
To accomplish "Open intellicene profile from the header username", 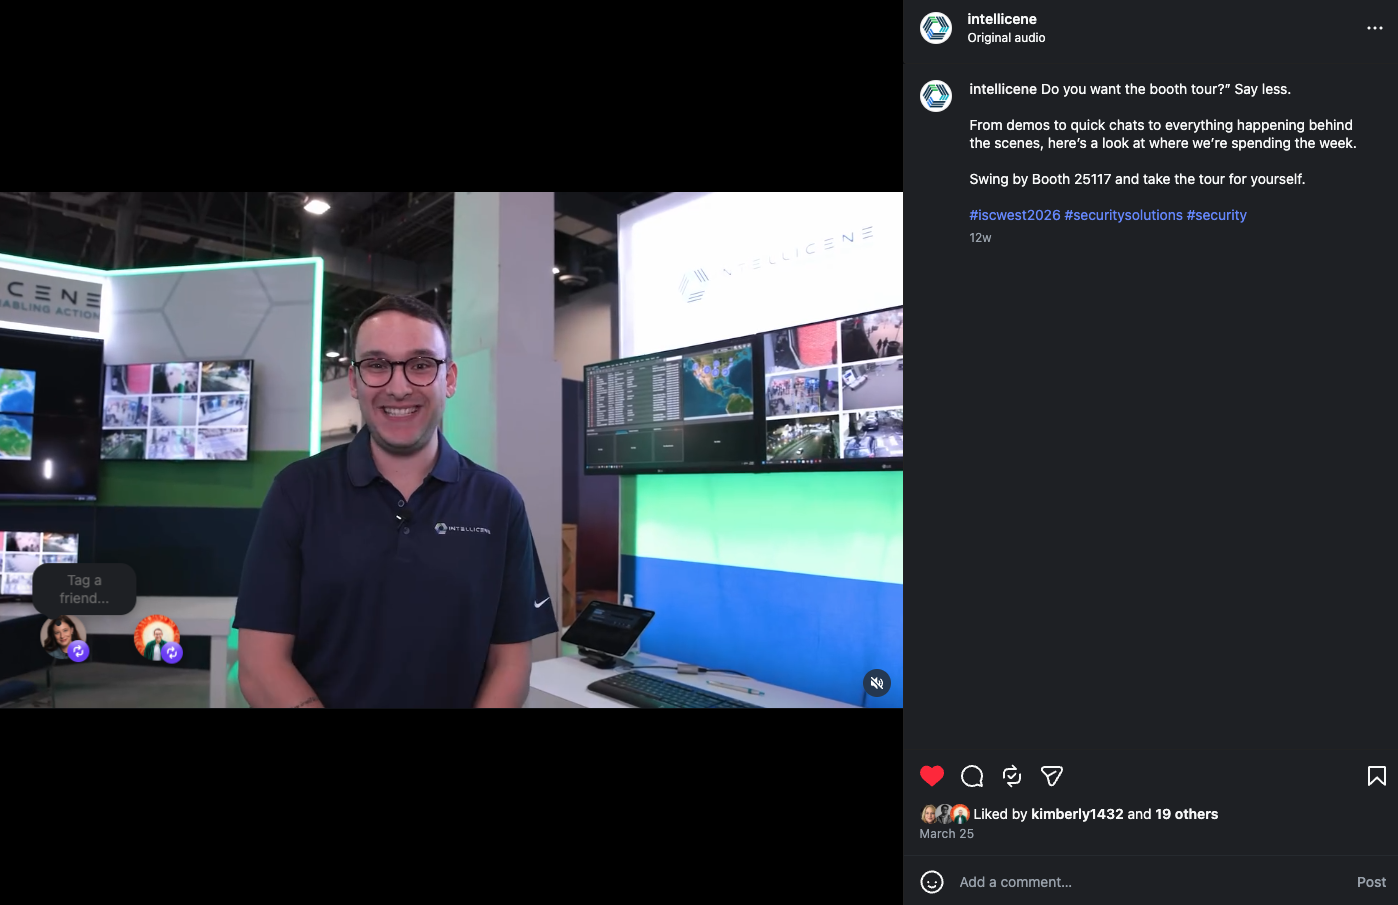I will tap(1002, 19).
